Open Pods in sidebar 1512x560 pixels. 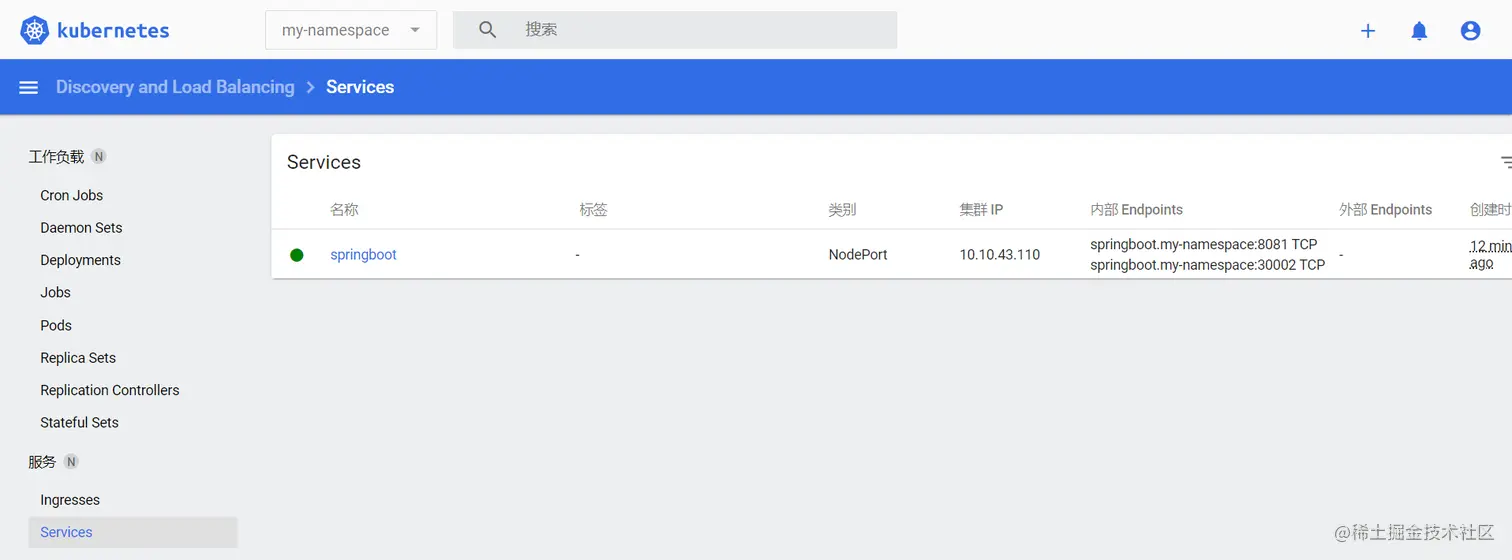(x=56, y=325)
